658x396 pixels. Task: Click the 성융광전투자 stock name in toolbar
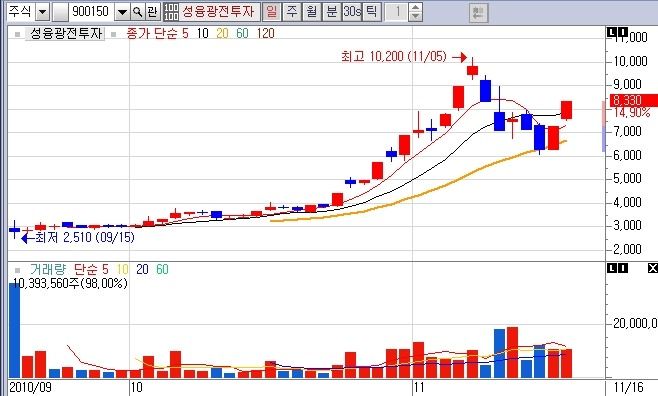pos(219,11)
